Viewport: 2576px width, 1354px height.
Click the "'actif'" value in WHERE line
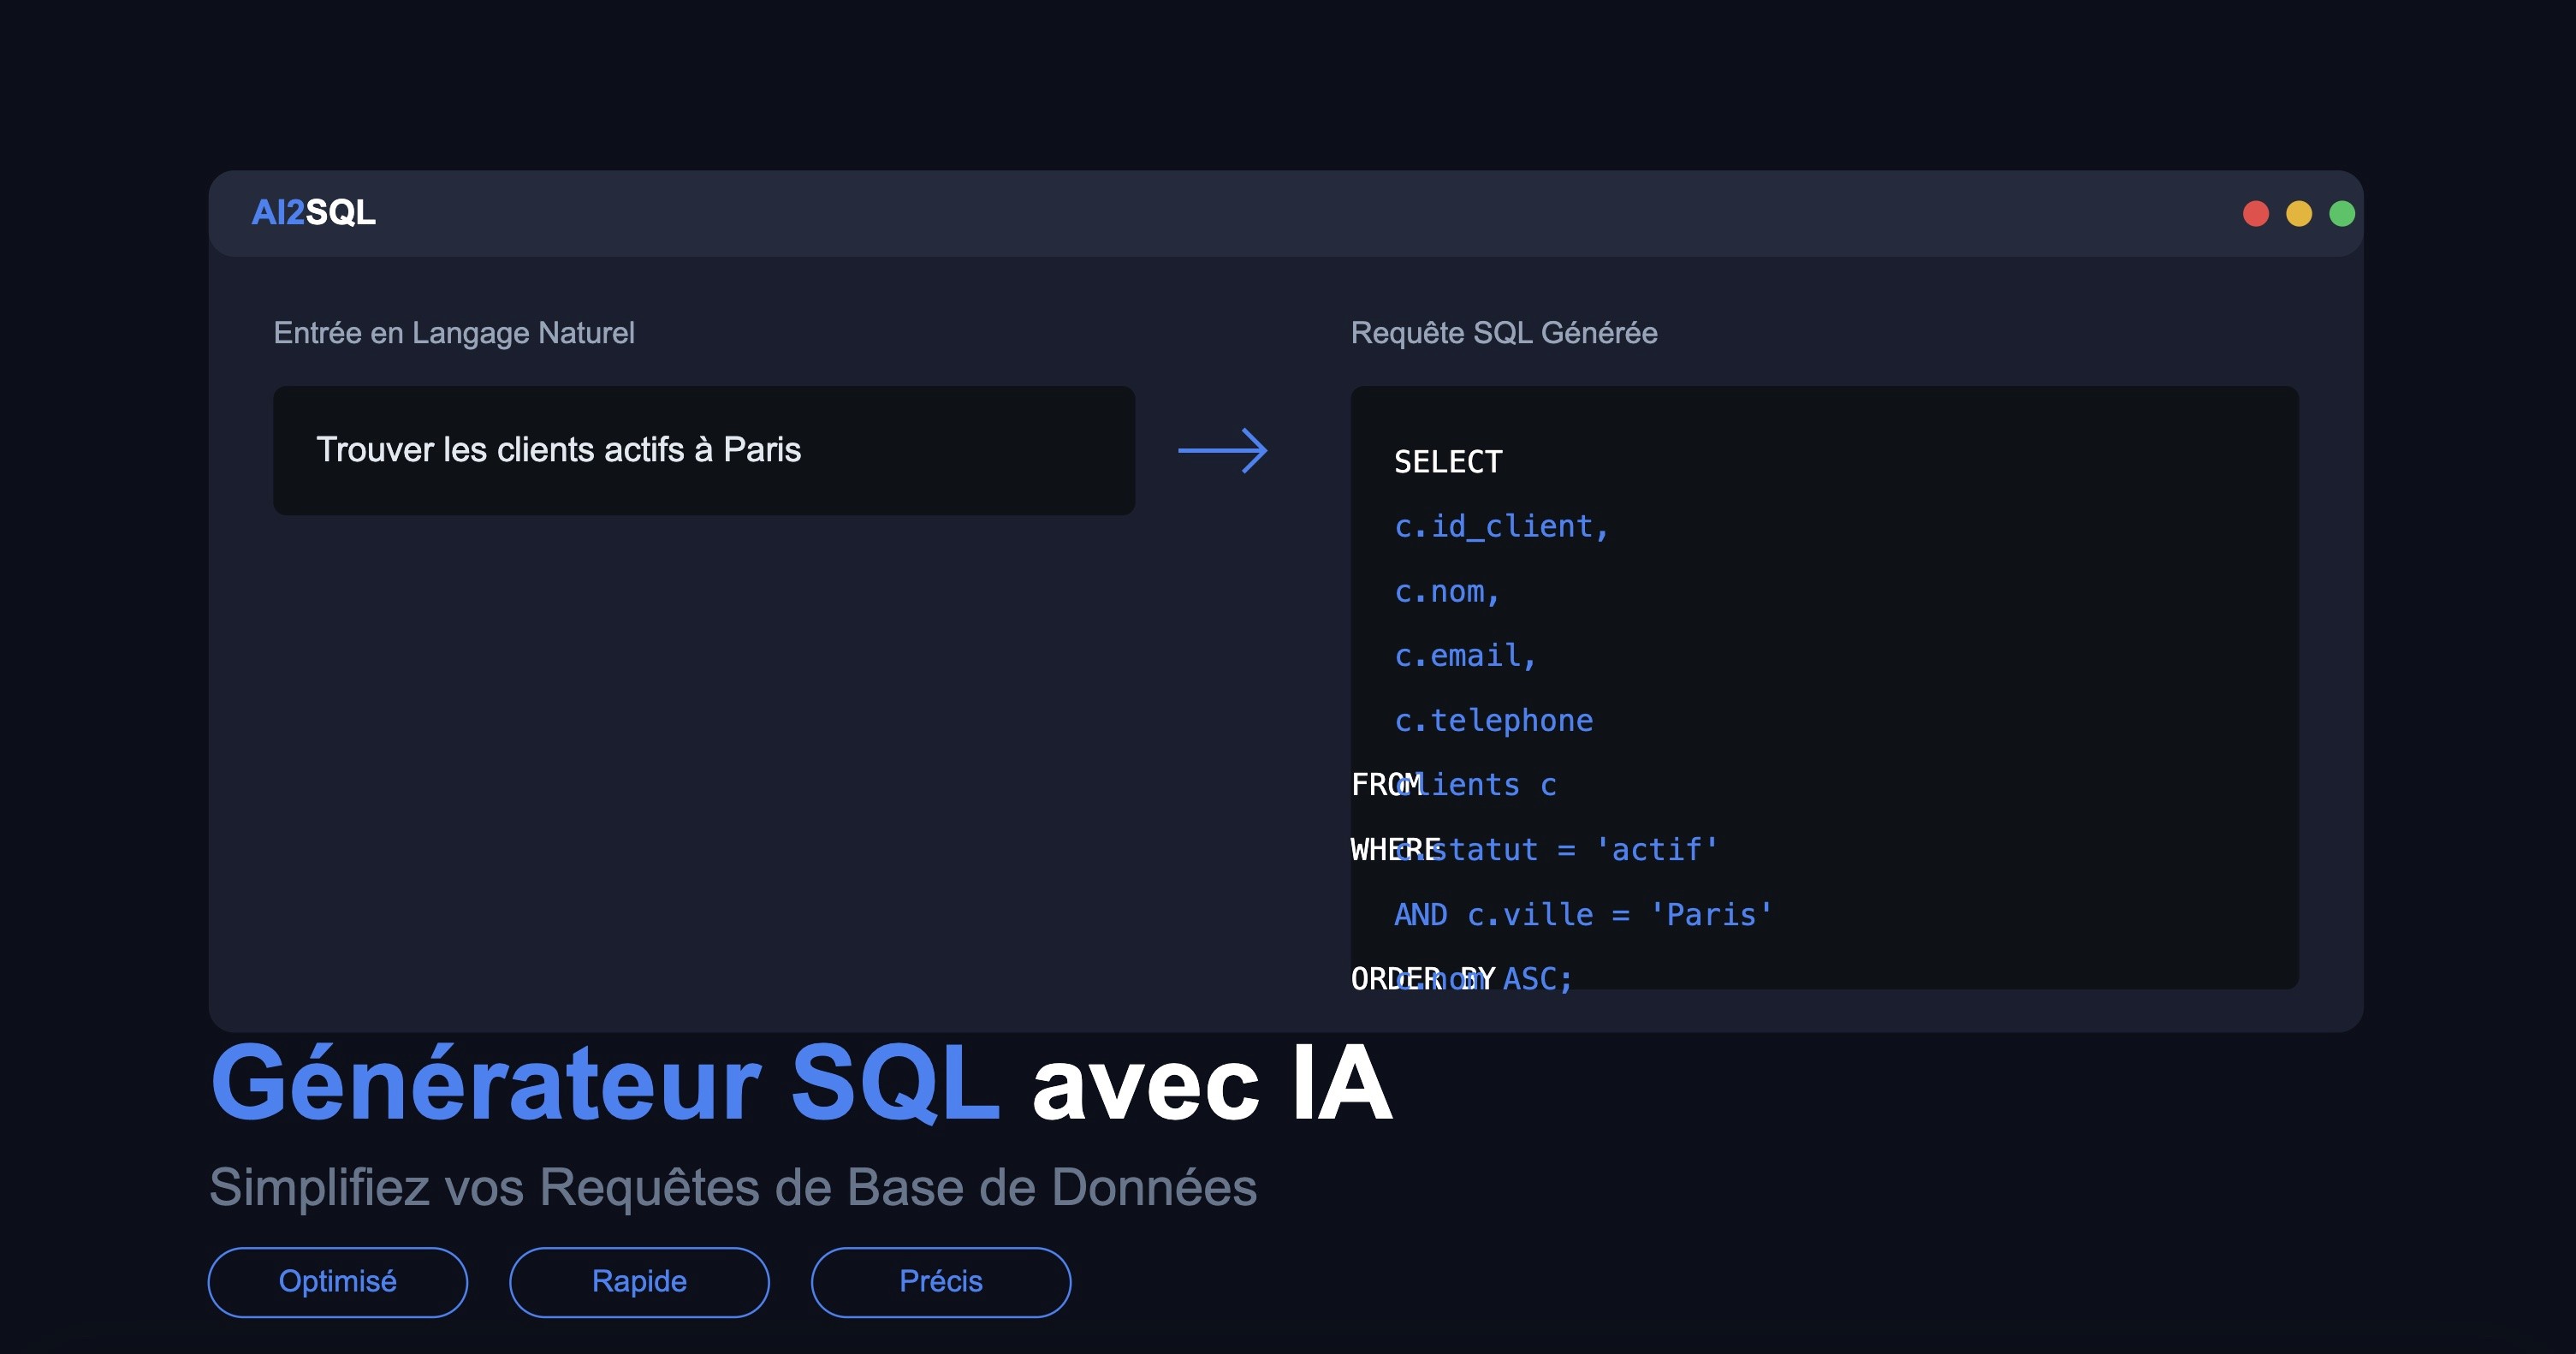click(x=1656, y=849)
